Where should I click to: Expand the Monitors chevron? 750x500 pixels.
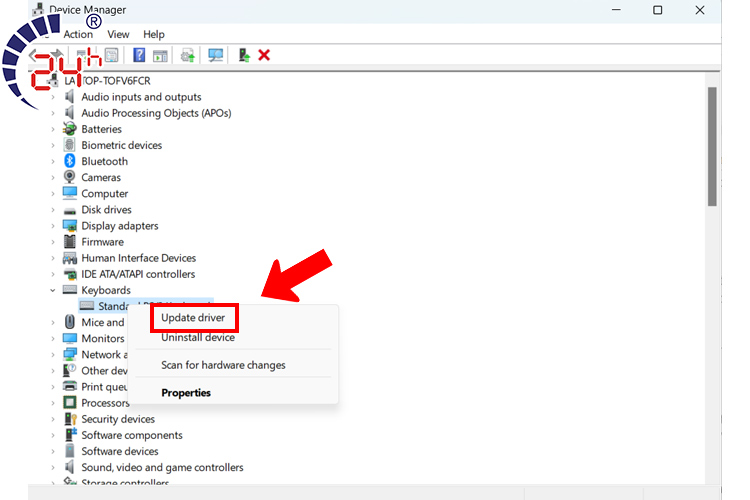point(53,339)
